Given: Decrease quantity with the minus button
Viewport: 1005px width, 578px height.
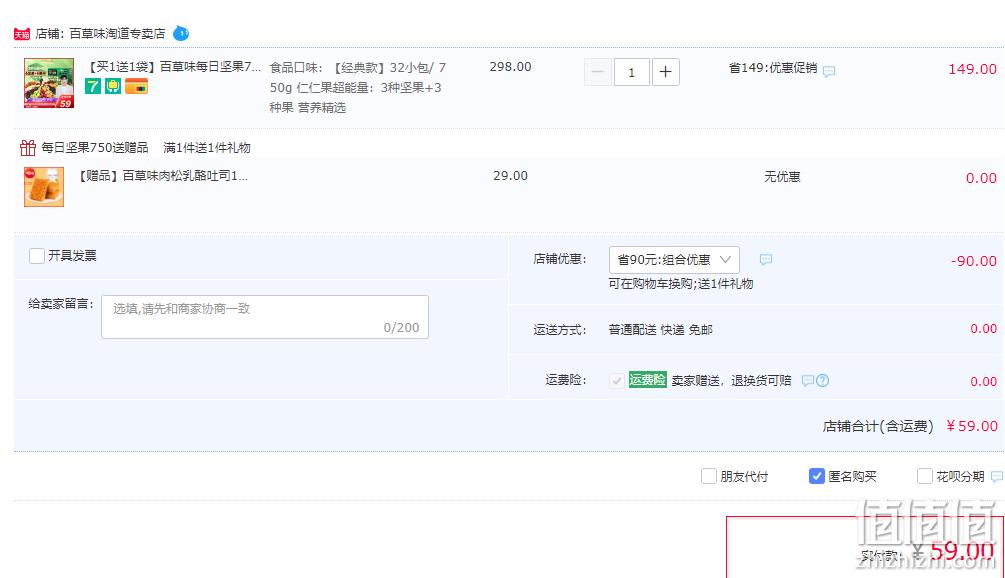Looking at the screenshot, I should click(597, 72).
